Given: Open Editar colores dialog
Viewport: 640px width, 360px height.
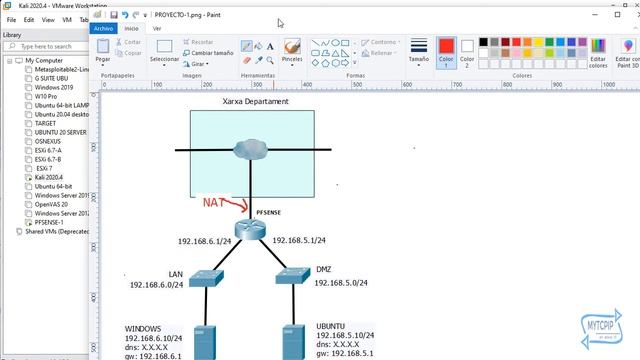Looking at the screenshot, I should (598, 53).
